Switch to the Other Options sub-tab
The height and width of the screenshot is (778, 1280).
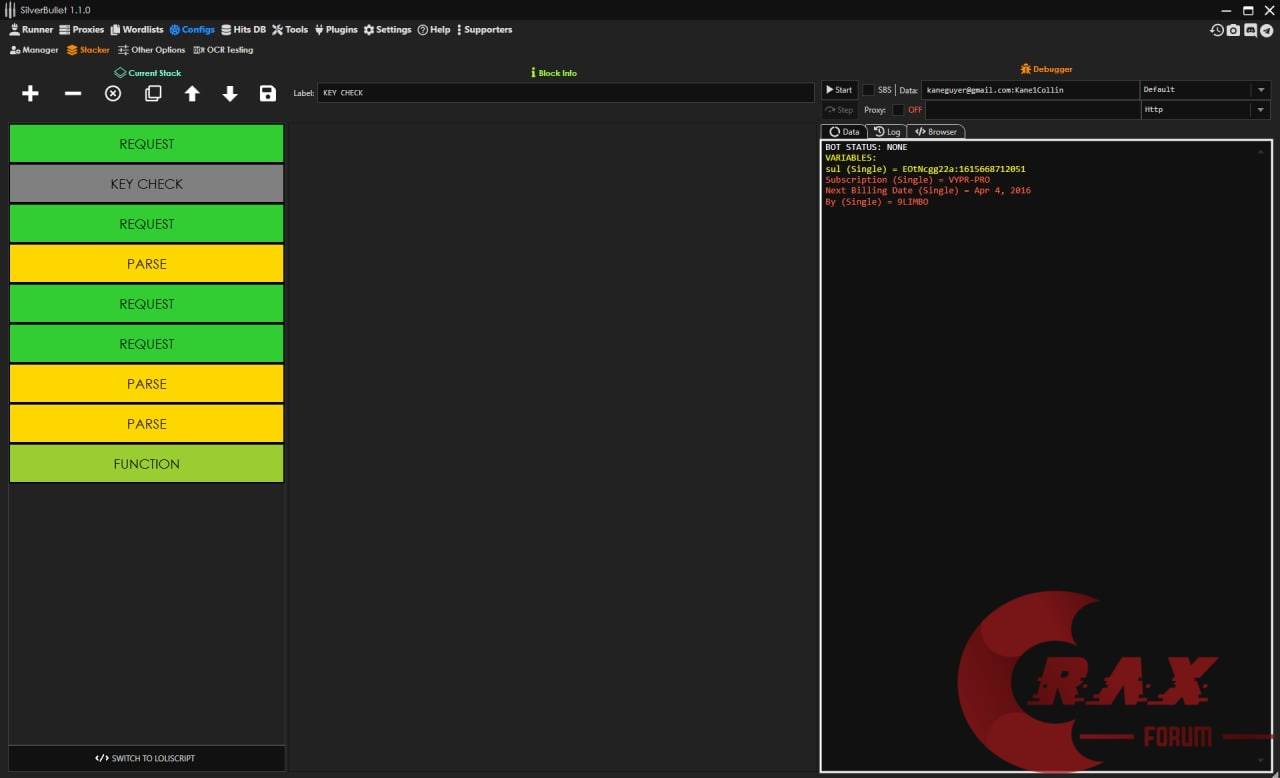(x=151, y=50)
